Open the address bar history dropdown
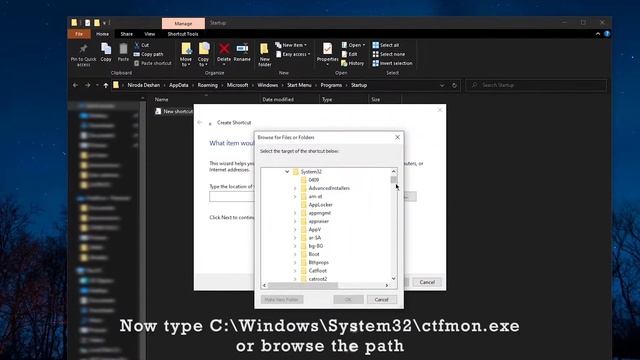The image size is (640, 360). [442, 85]
